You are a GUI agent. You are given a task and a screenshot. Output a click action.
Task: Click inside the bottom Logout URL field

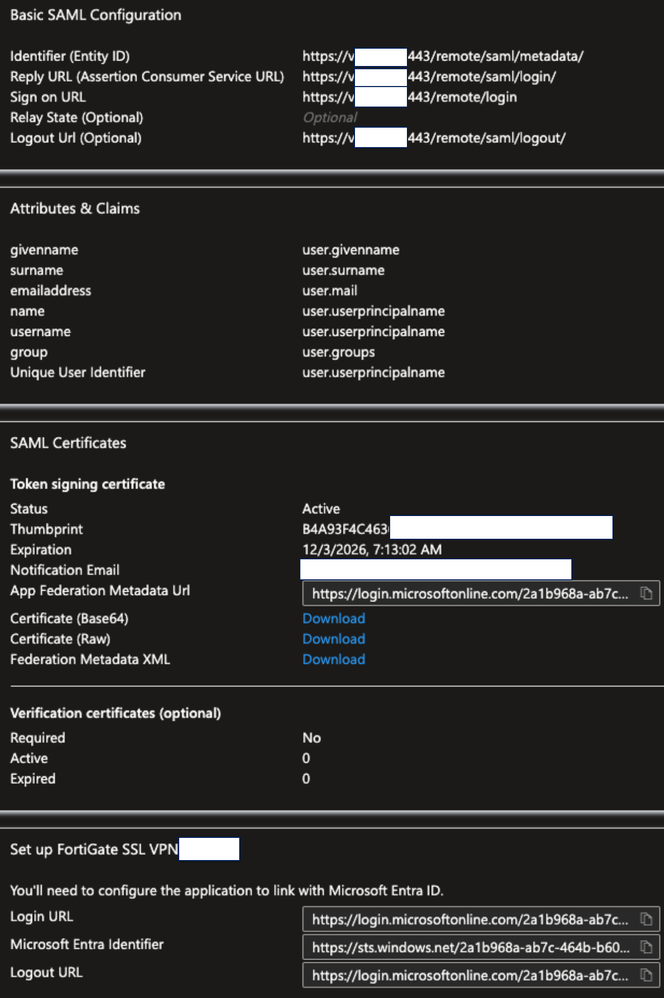[x=470, y=974]
